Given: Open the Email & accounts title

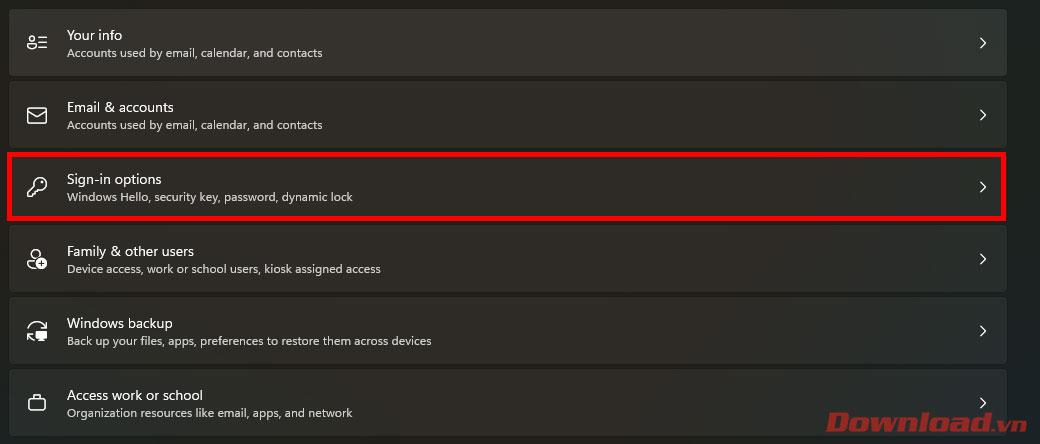Looking at the screenshot, I should point(120,107).
